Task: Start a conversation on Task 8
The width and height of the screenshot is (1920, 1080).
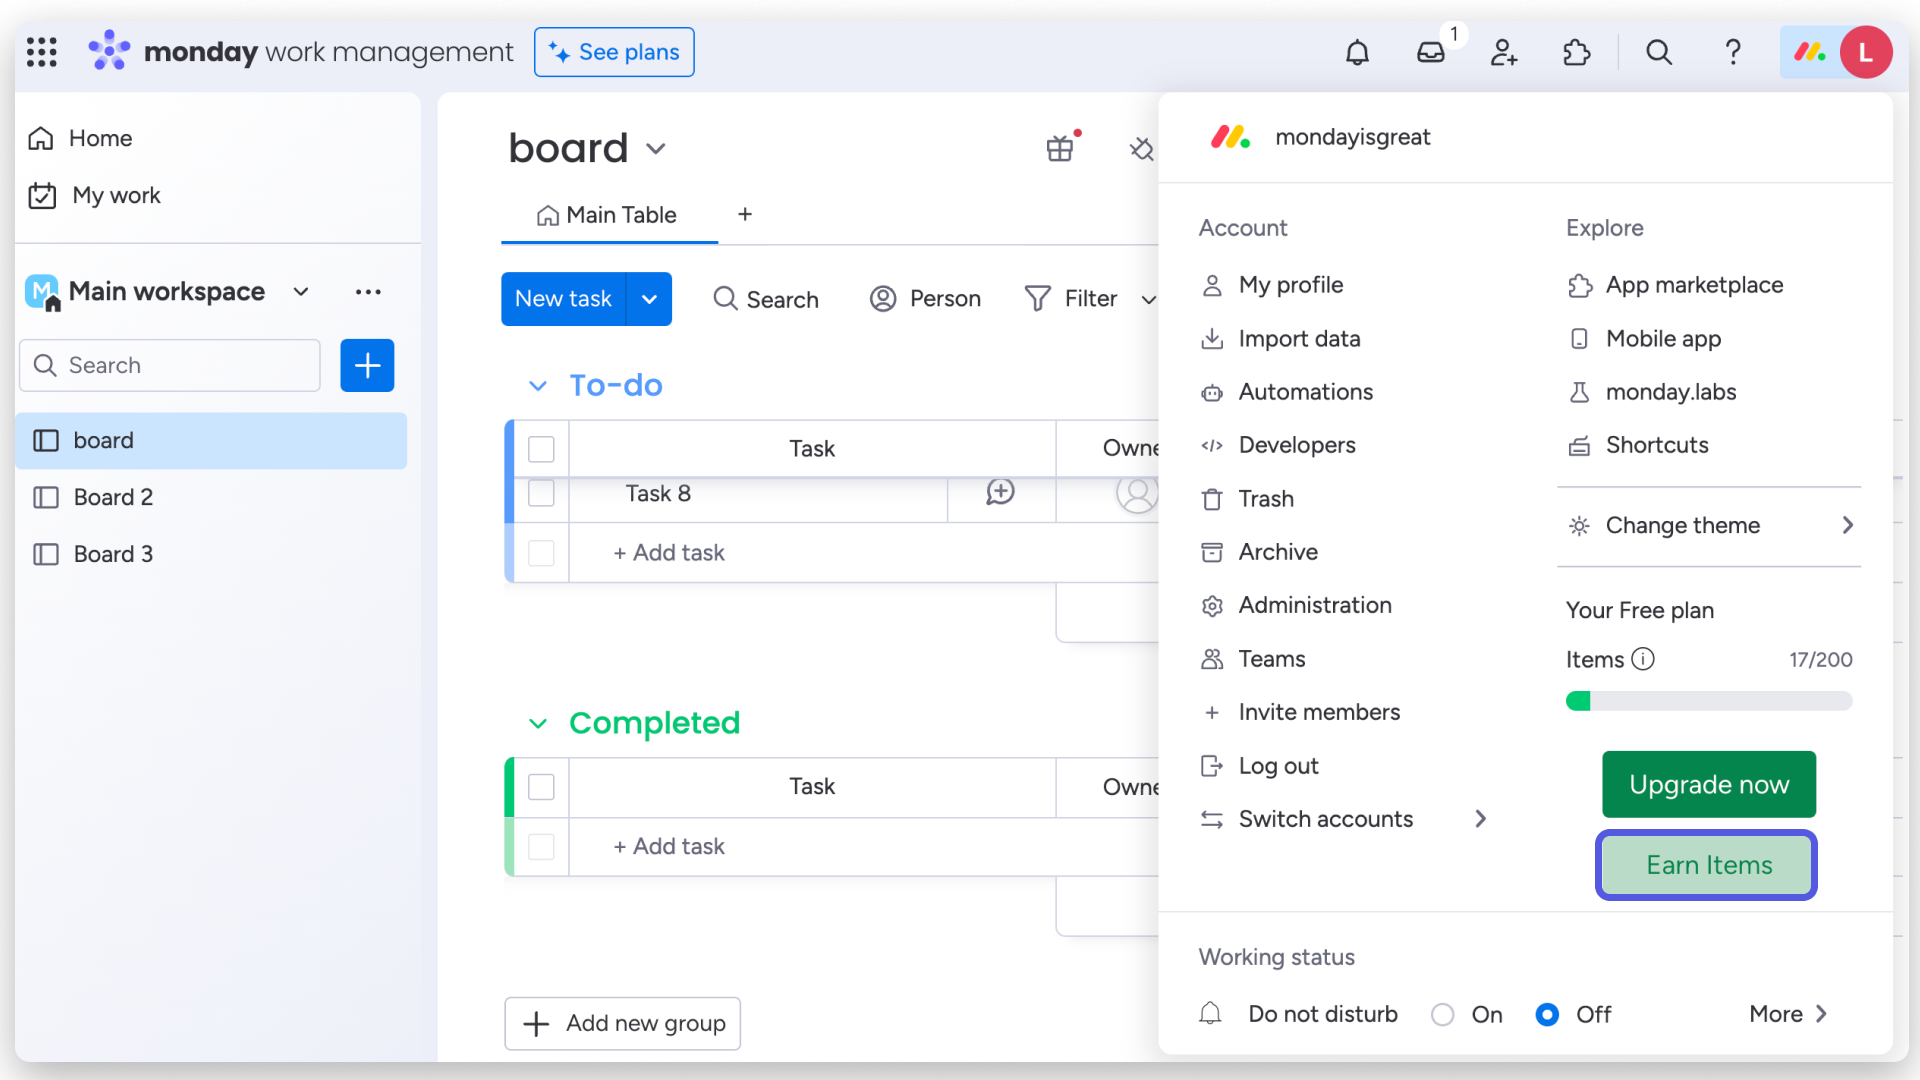Action: click(1000, 492)
